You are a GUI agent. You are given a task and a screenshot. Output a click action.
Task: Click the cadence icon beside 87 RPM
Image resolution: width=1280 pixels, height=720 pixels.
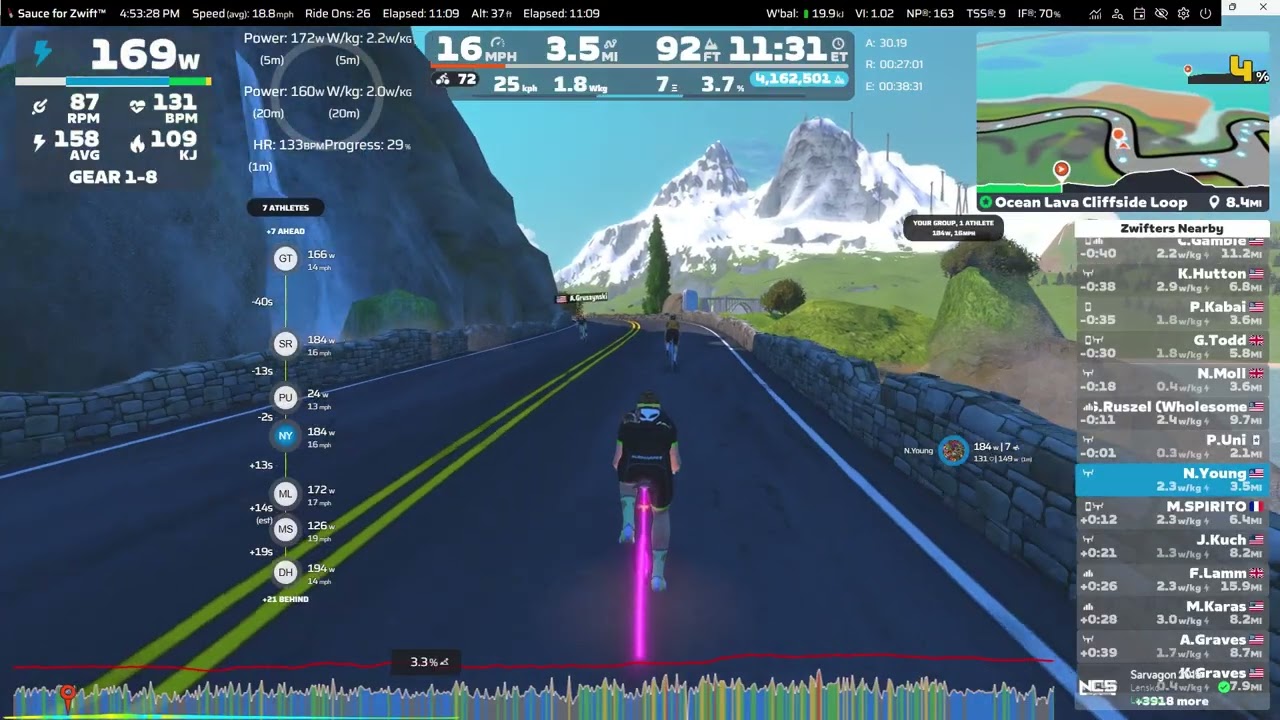click(x=40, y=107)
